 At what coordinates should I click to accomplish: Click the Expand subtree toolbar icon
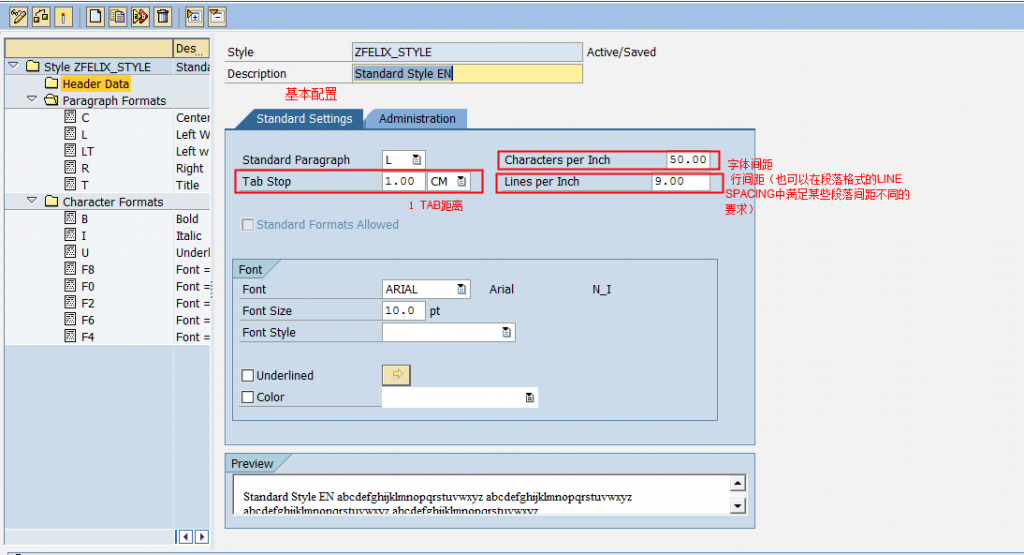click(194, 16)
